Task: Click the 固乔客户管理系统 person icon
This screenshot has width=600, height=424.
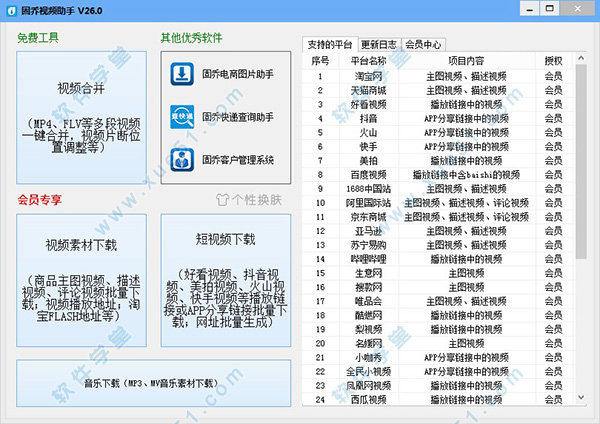Action: (x=182, y=160)
